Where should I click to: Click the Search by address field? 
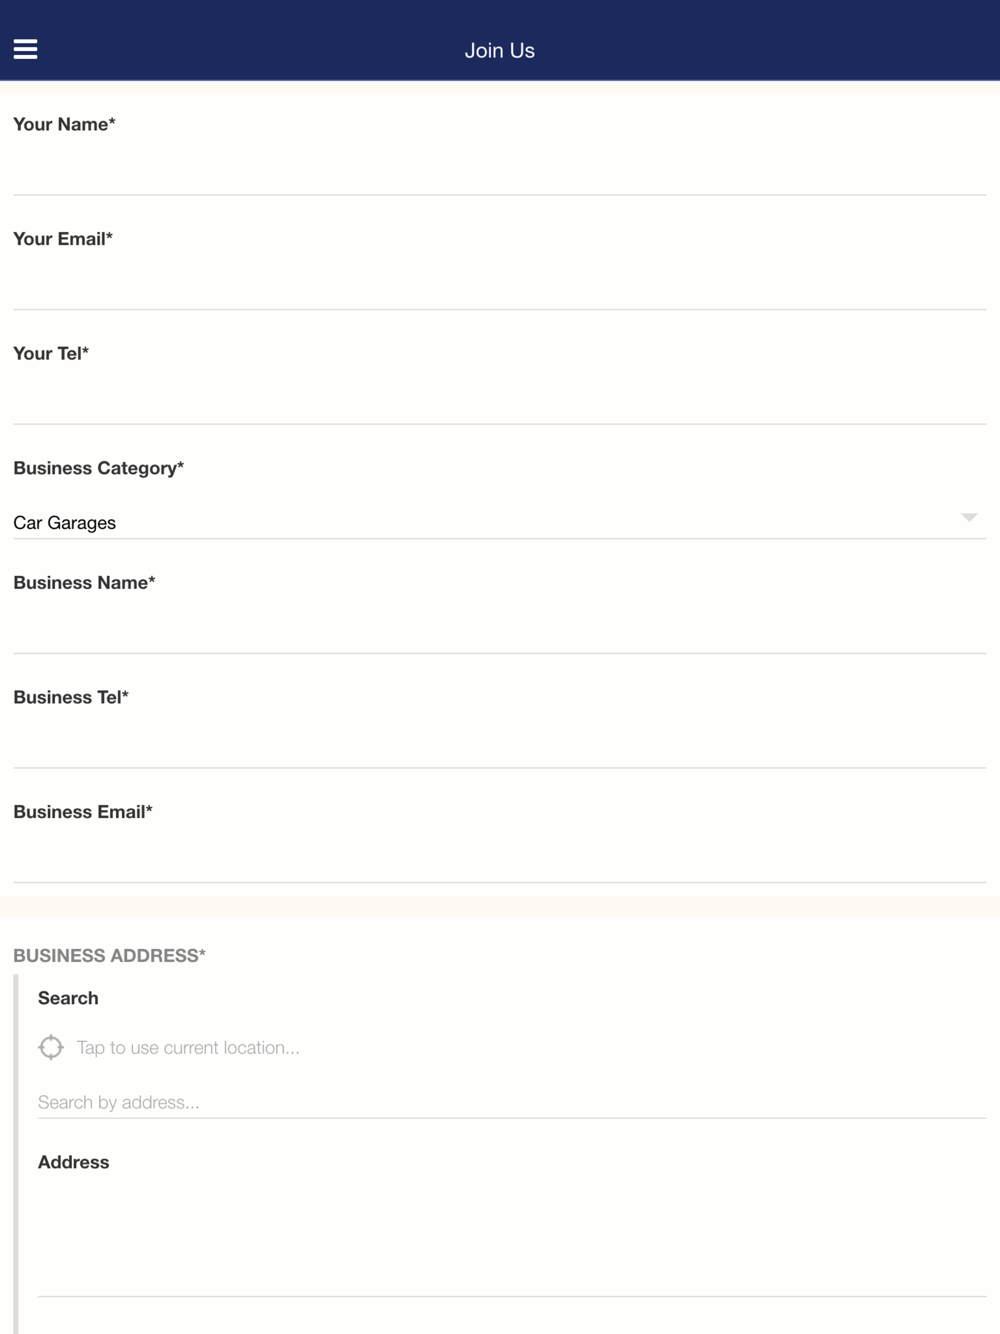point(512,1102)
